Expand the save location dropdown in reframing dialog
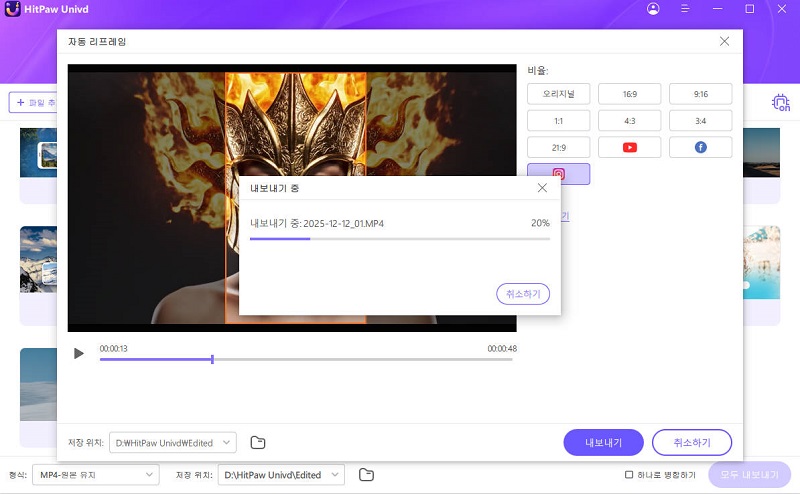The image size is (800, 494). 173,442
